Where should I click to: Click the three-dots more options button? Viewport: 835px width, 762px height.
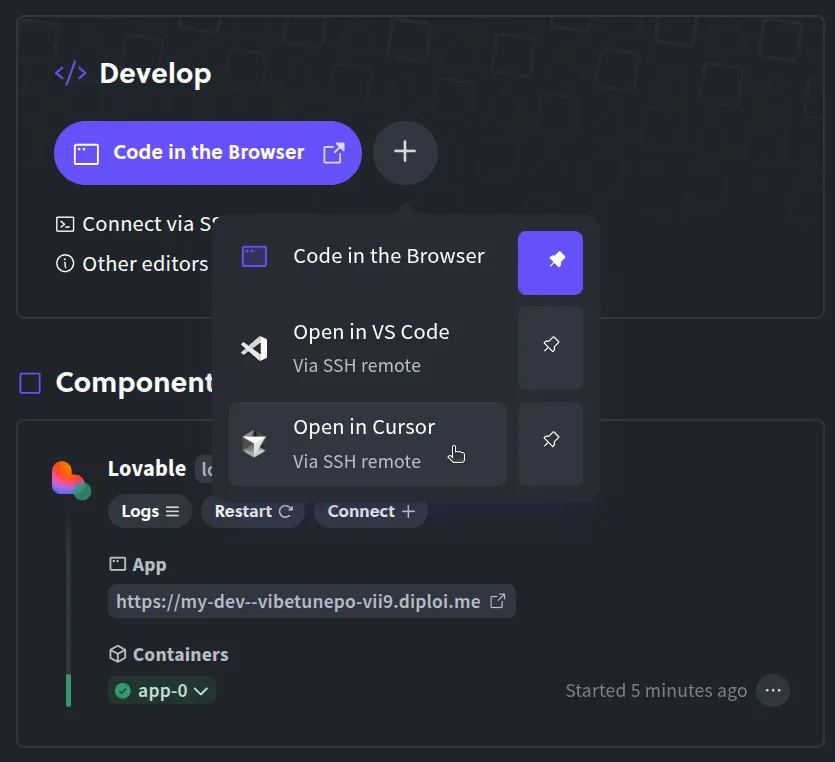772,690
